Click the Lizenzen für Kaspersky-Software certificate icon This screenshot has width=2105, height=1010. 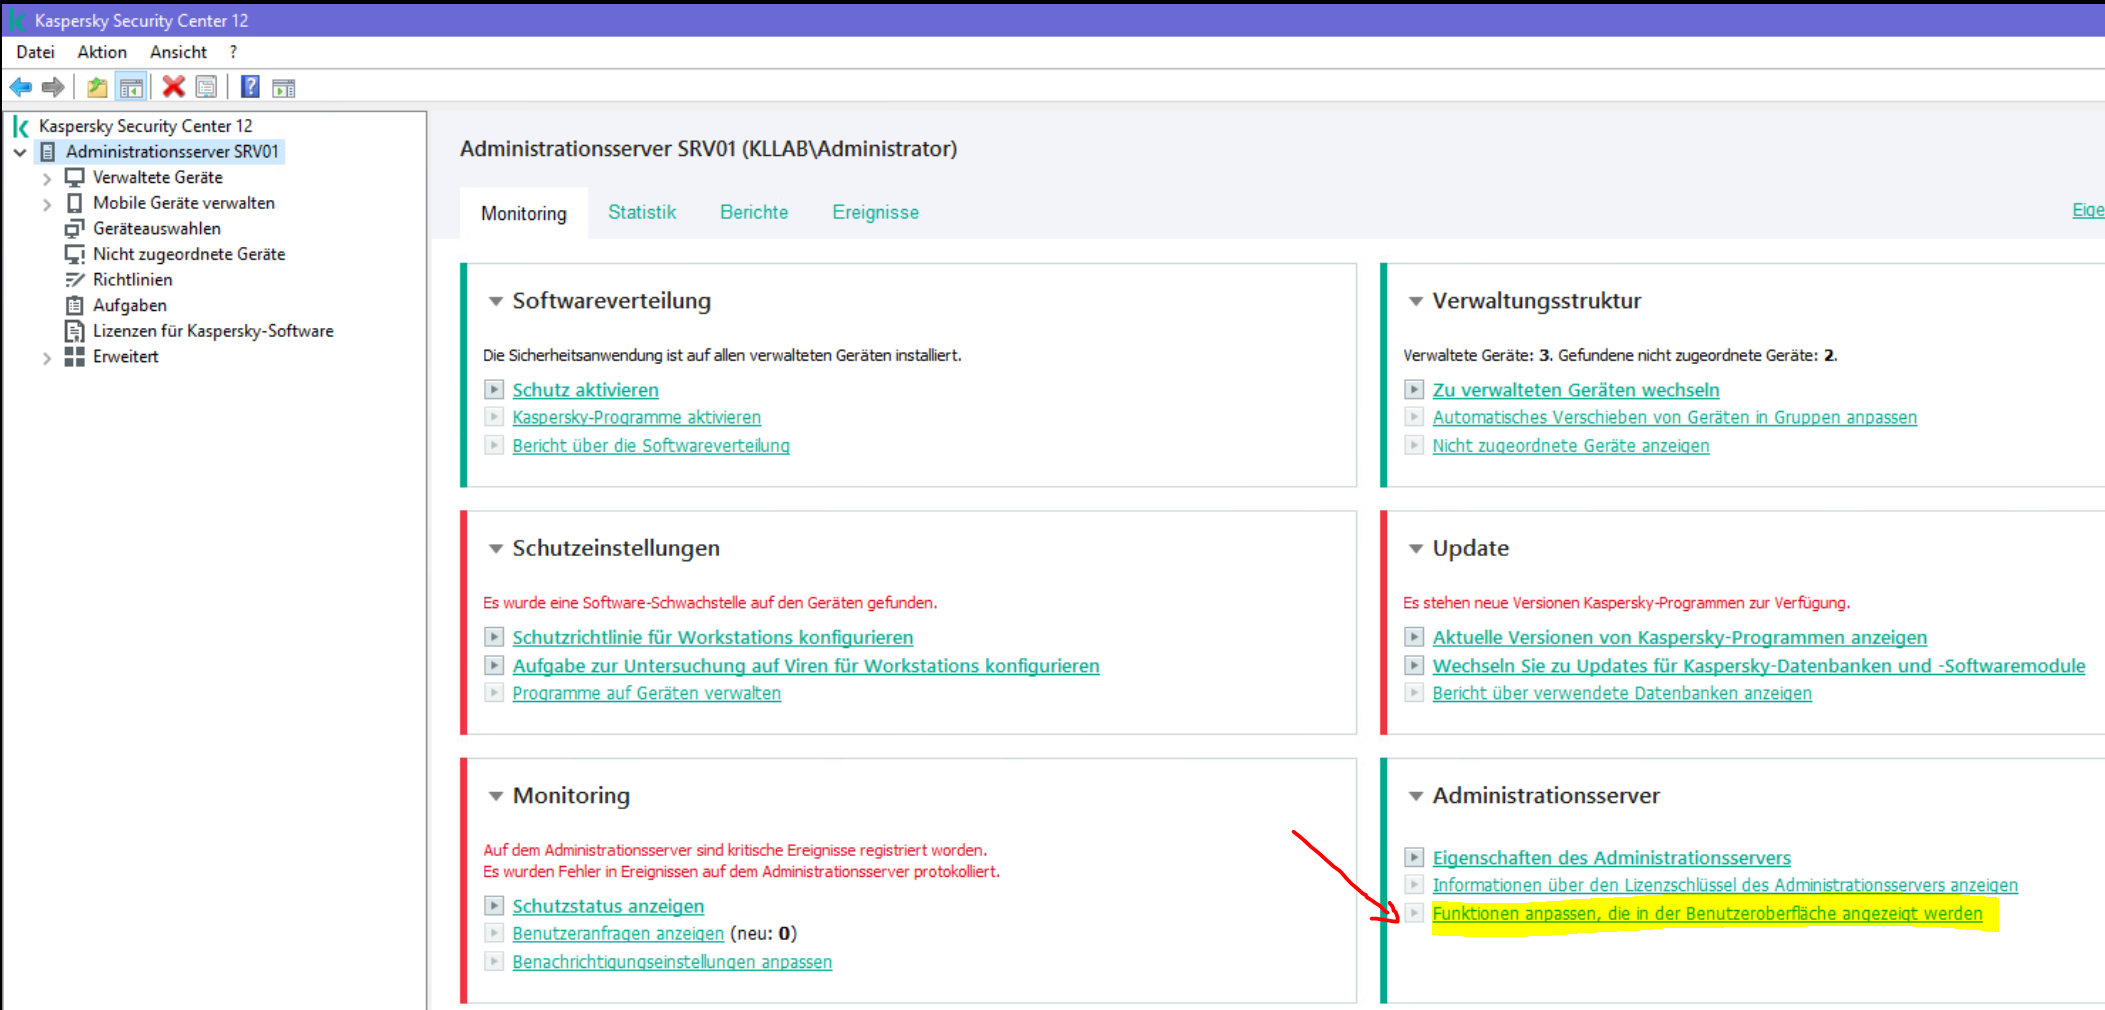click(x=74, y=331)
